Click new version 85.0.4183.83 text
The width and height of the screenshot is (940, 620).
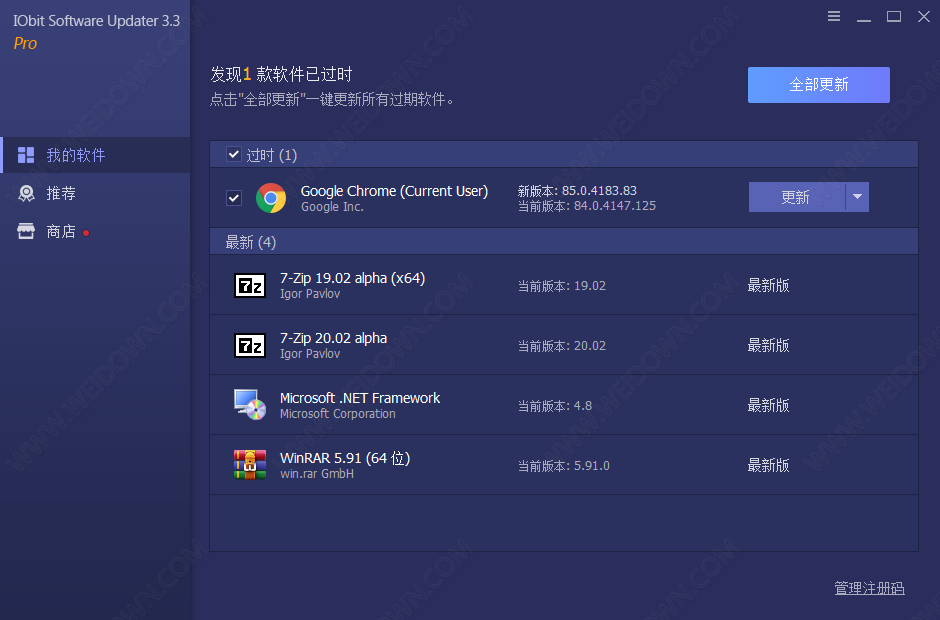[x=577, y=191]
